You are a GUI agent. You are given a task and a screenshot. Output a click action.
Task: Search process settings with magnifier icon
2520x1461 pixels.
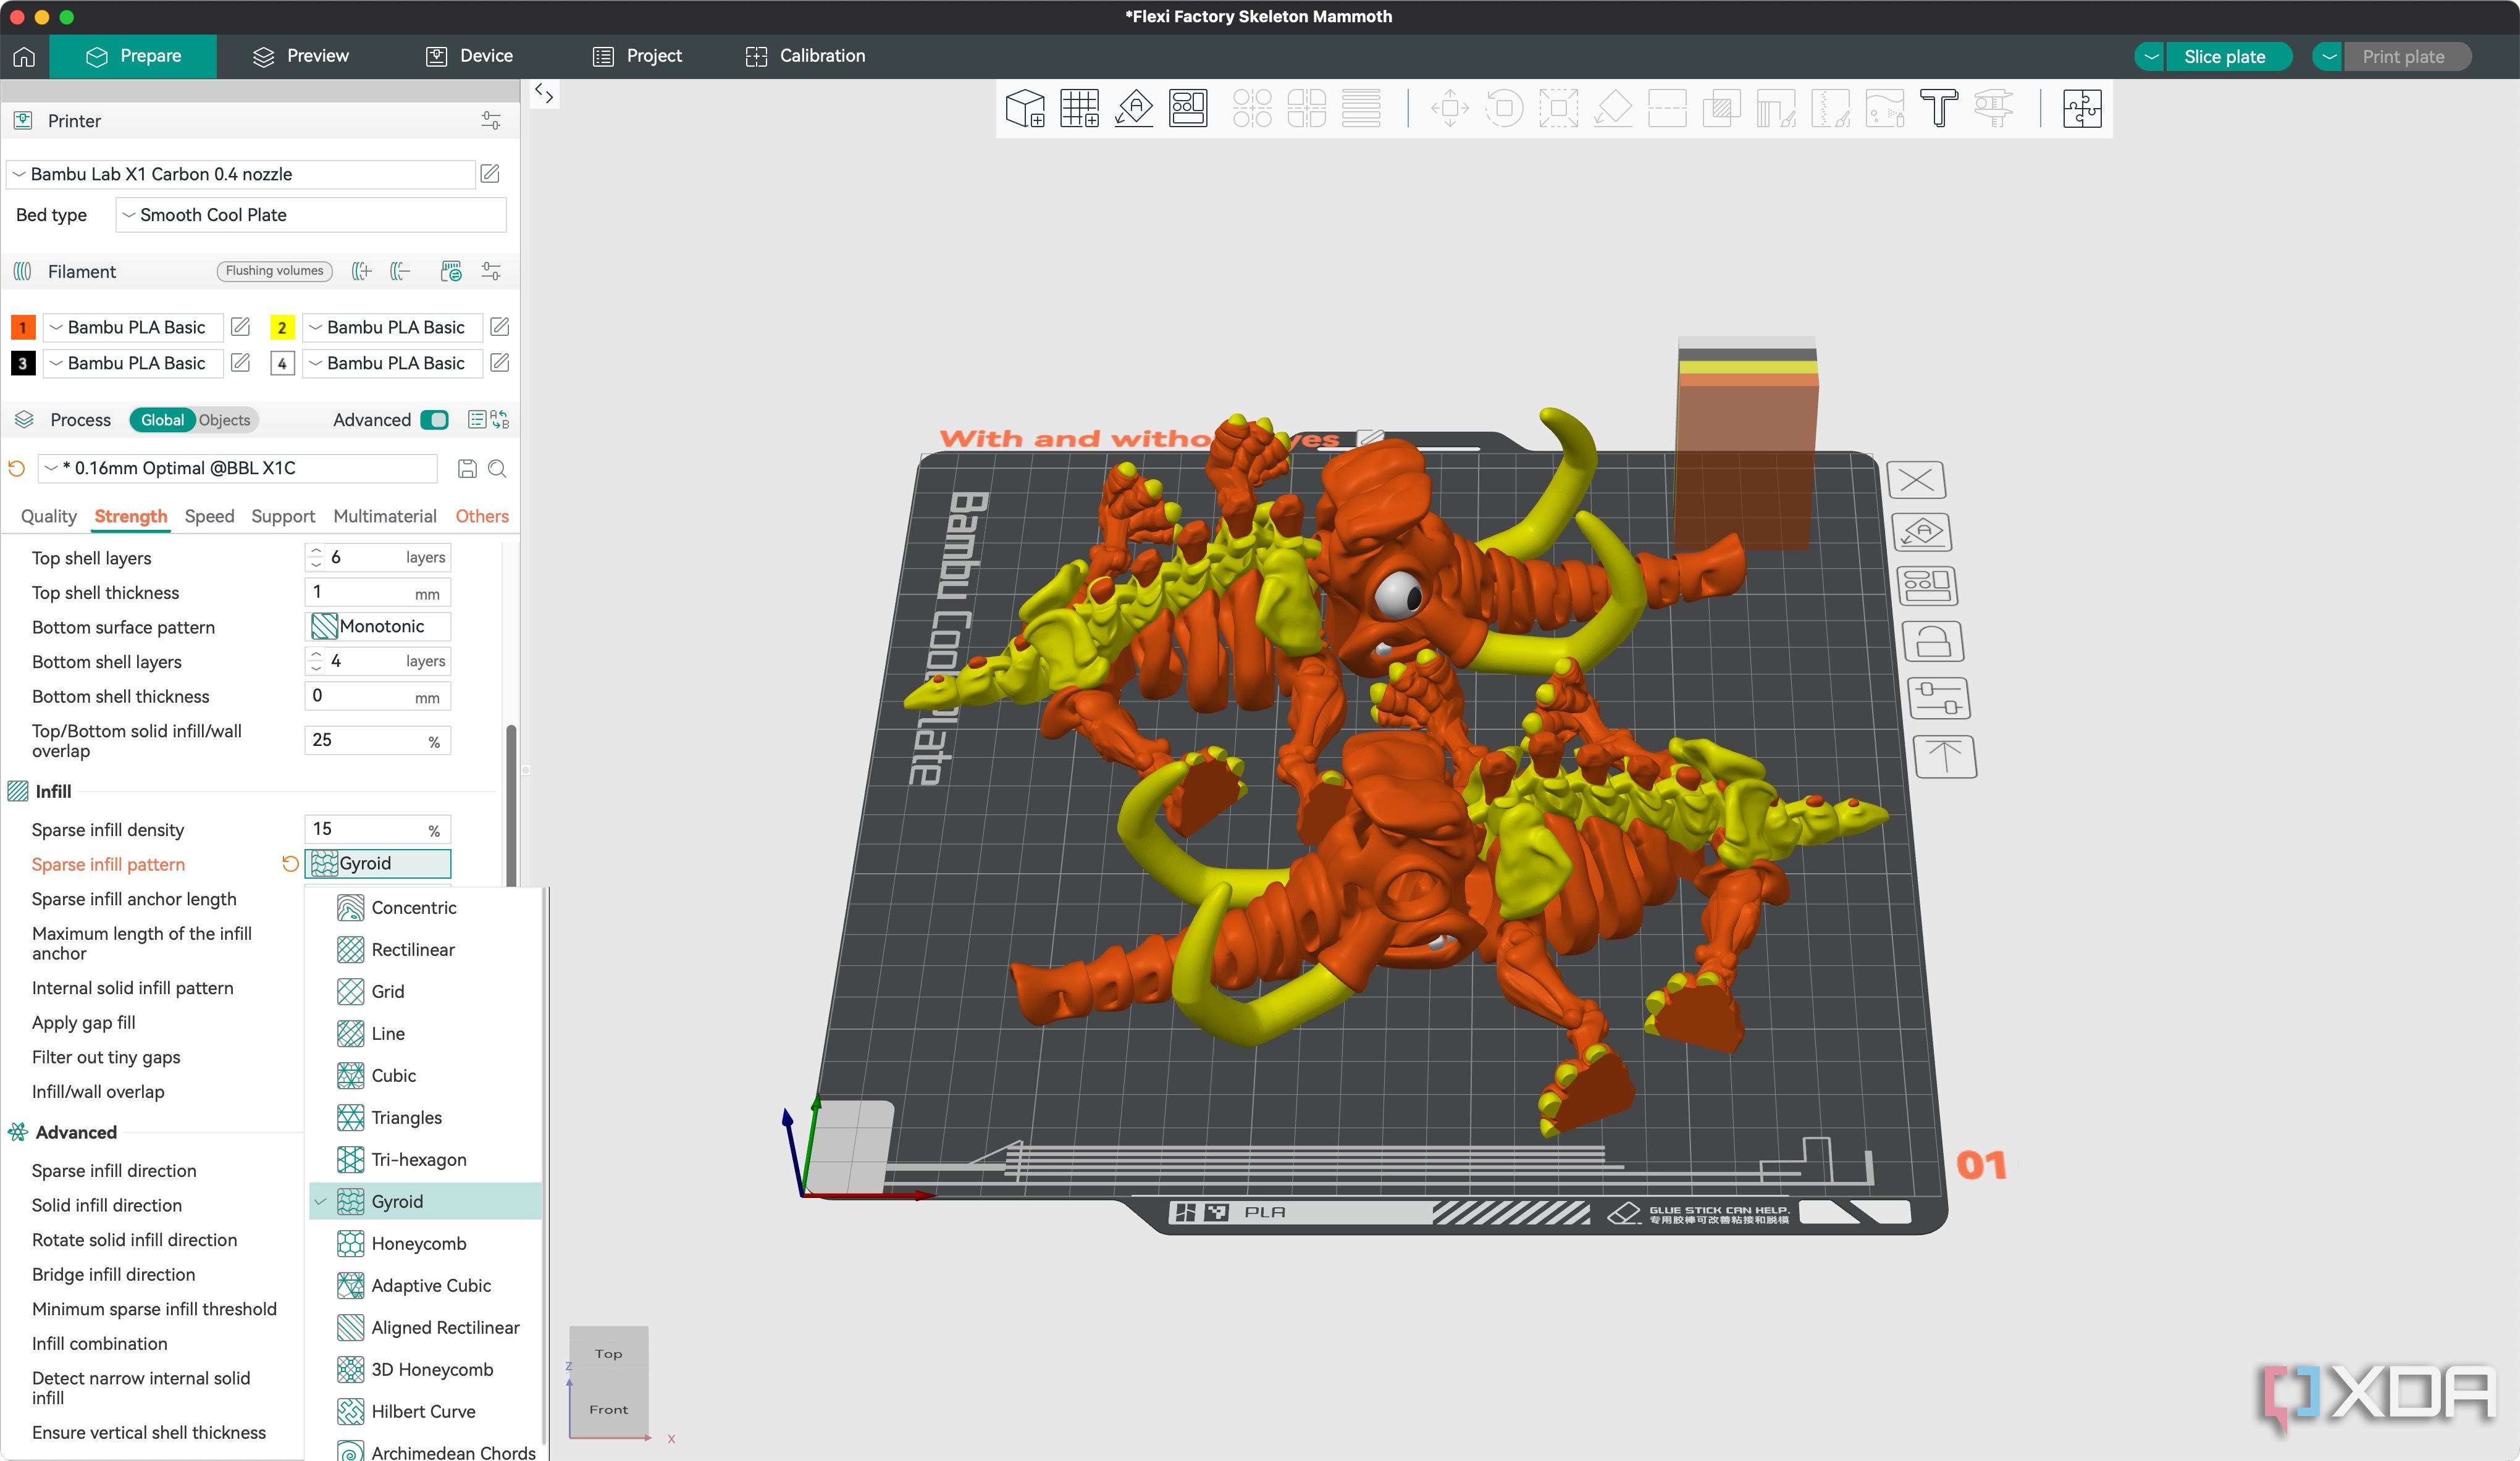coord(497,468)
